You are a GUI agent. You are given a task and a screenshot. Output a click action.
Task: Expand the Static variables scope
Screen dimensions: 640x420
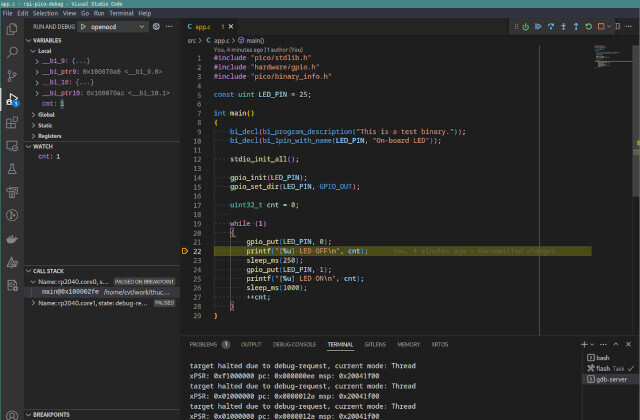[x=33, y=125]
